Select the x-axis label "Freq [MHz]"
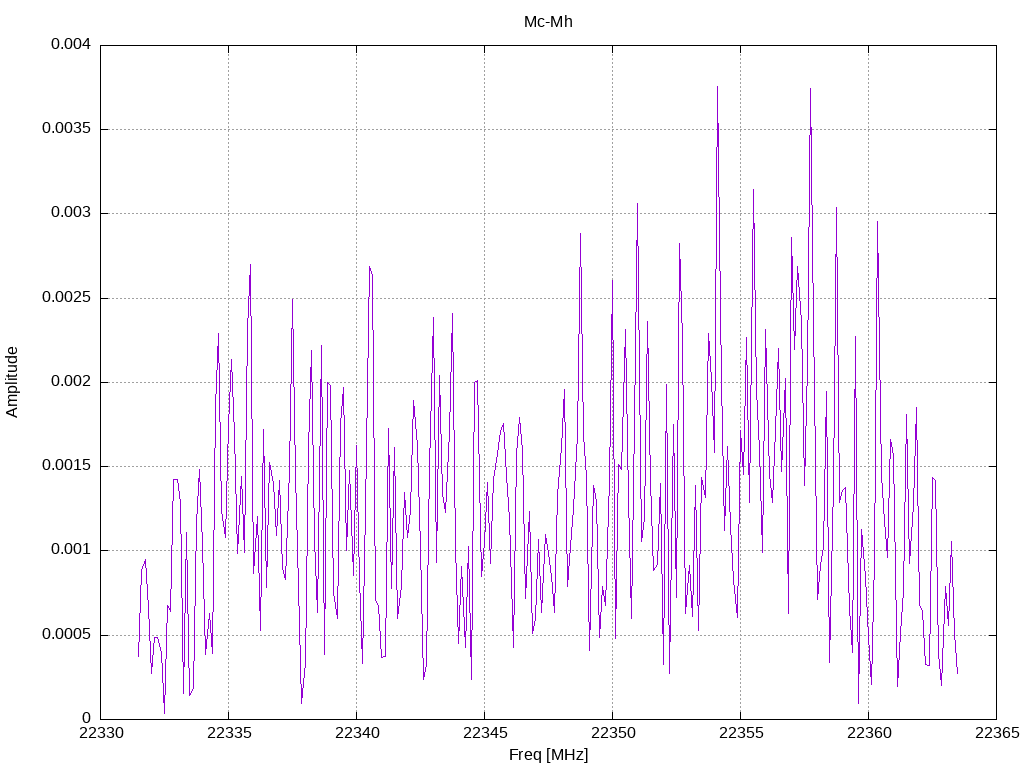 (x=548, y=755)
